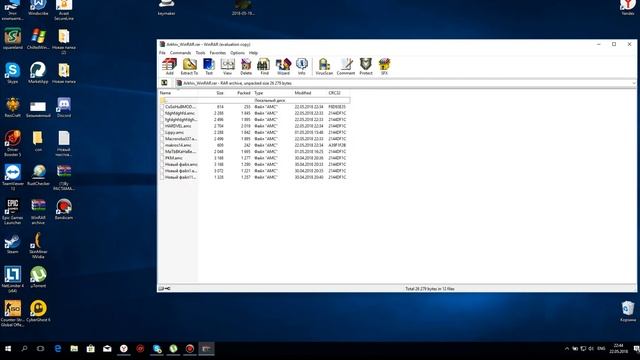The height and width of the screenshot is (360, 640).
Task: Click the WinRAR archive desktop icon
Action: point(38,211)
